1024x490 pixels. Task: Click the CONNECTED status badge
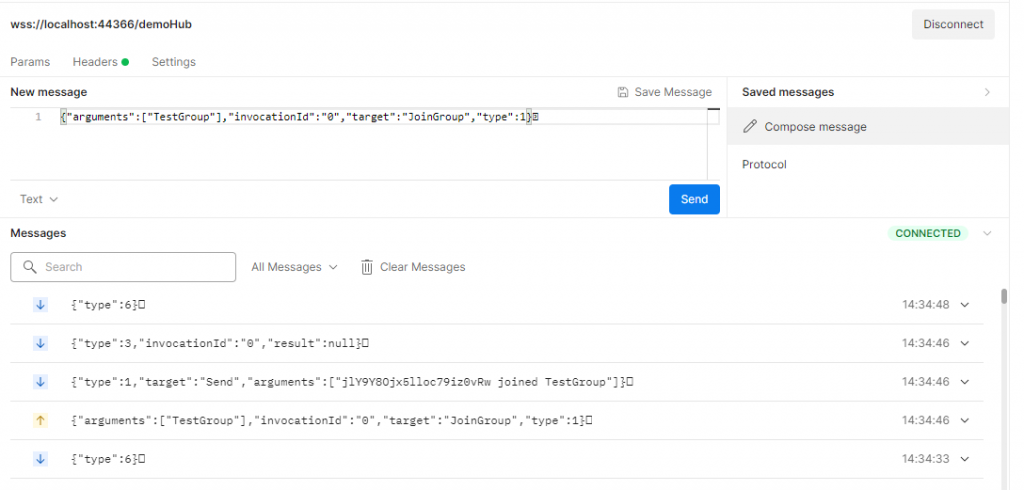point(928,233)
